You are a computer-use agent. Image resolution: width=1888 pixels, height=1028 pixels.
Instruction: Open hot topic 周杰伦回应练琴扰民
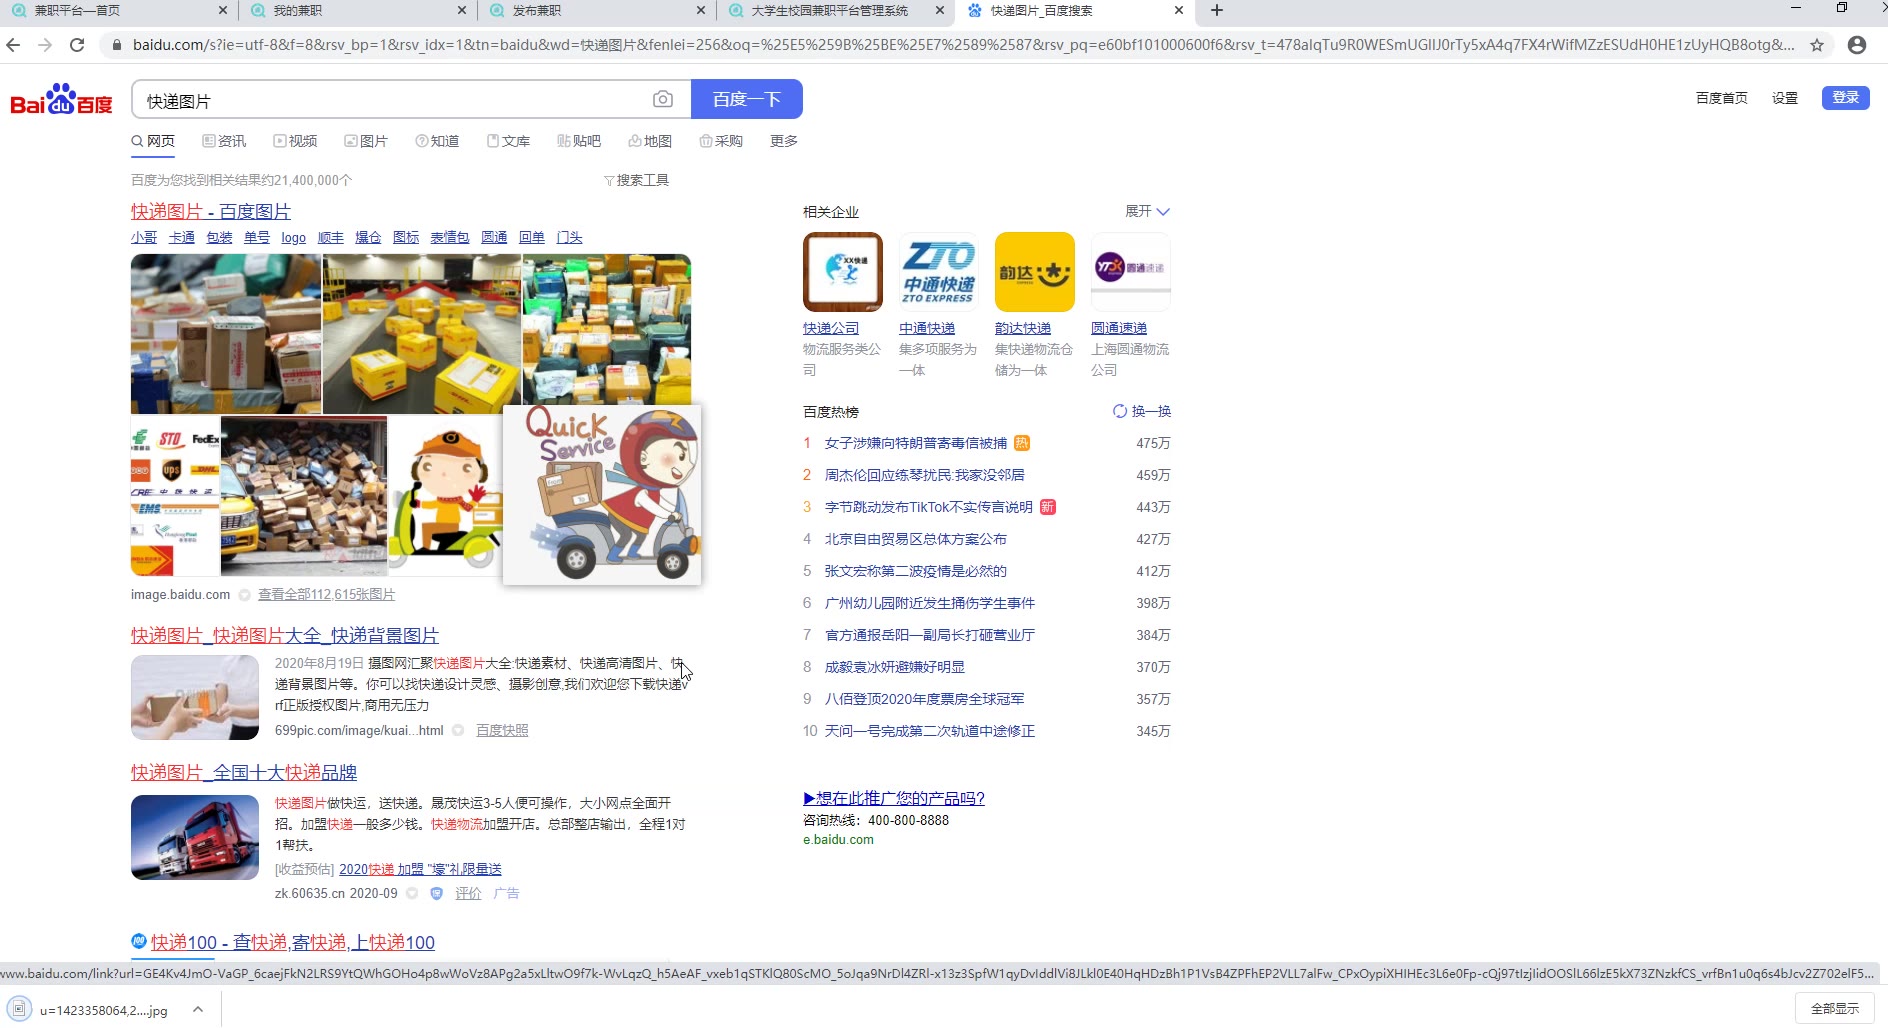click(924, 475)
